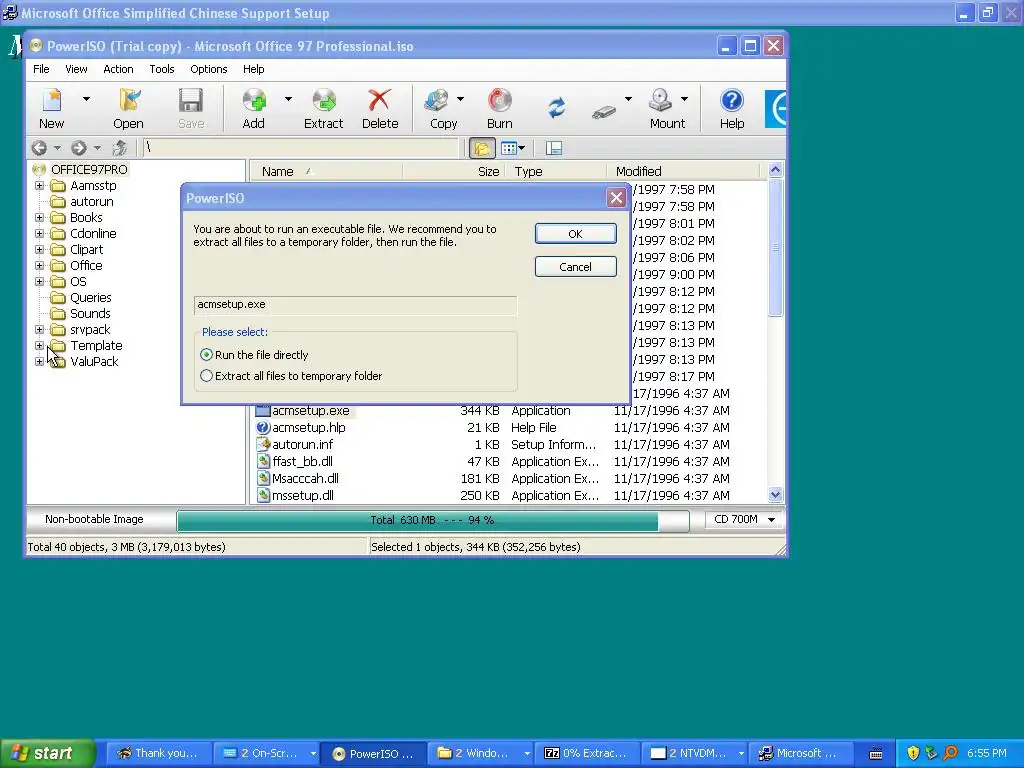
Task: Click the Windows start button
Action: 47,753
